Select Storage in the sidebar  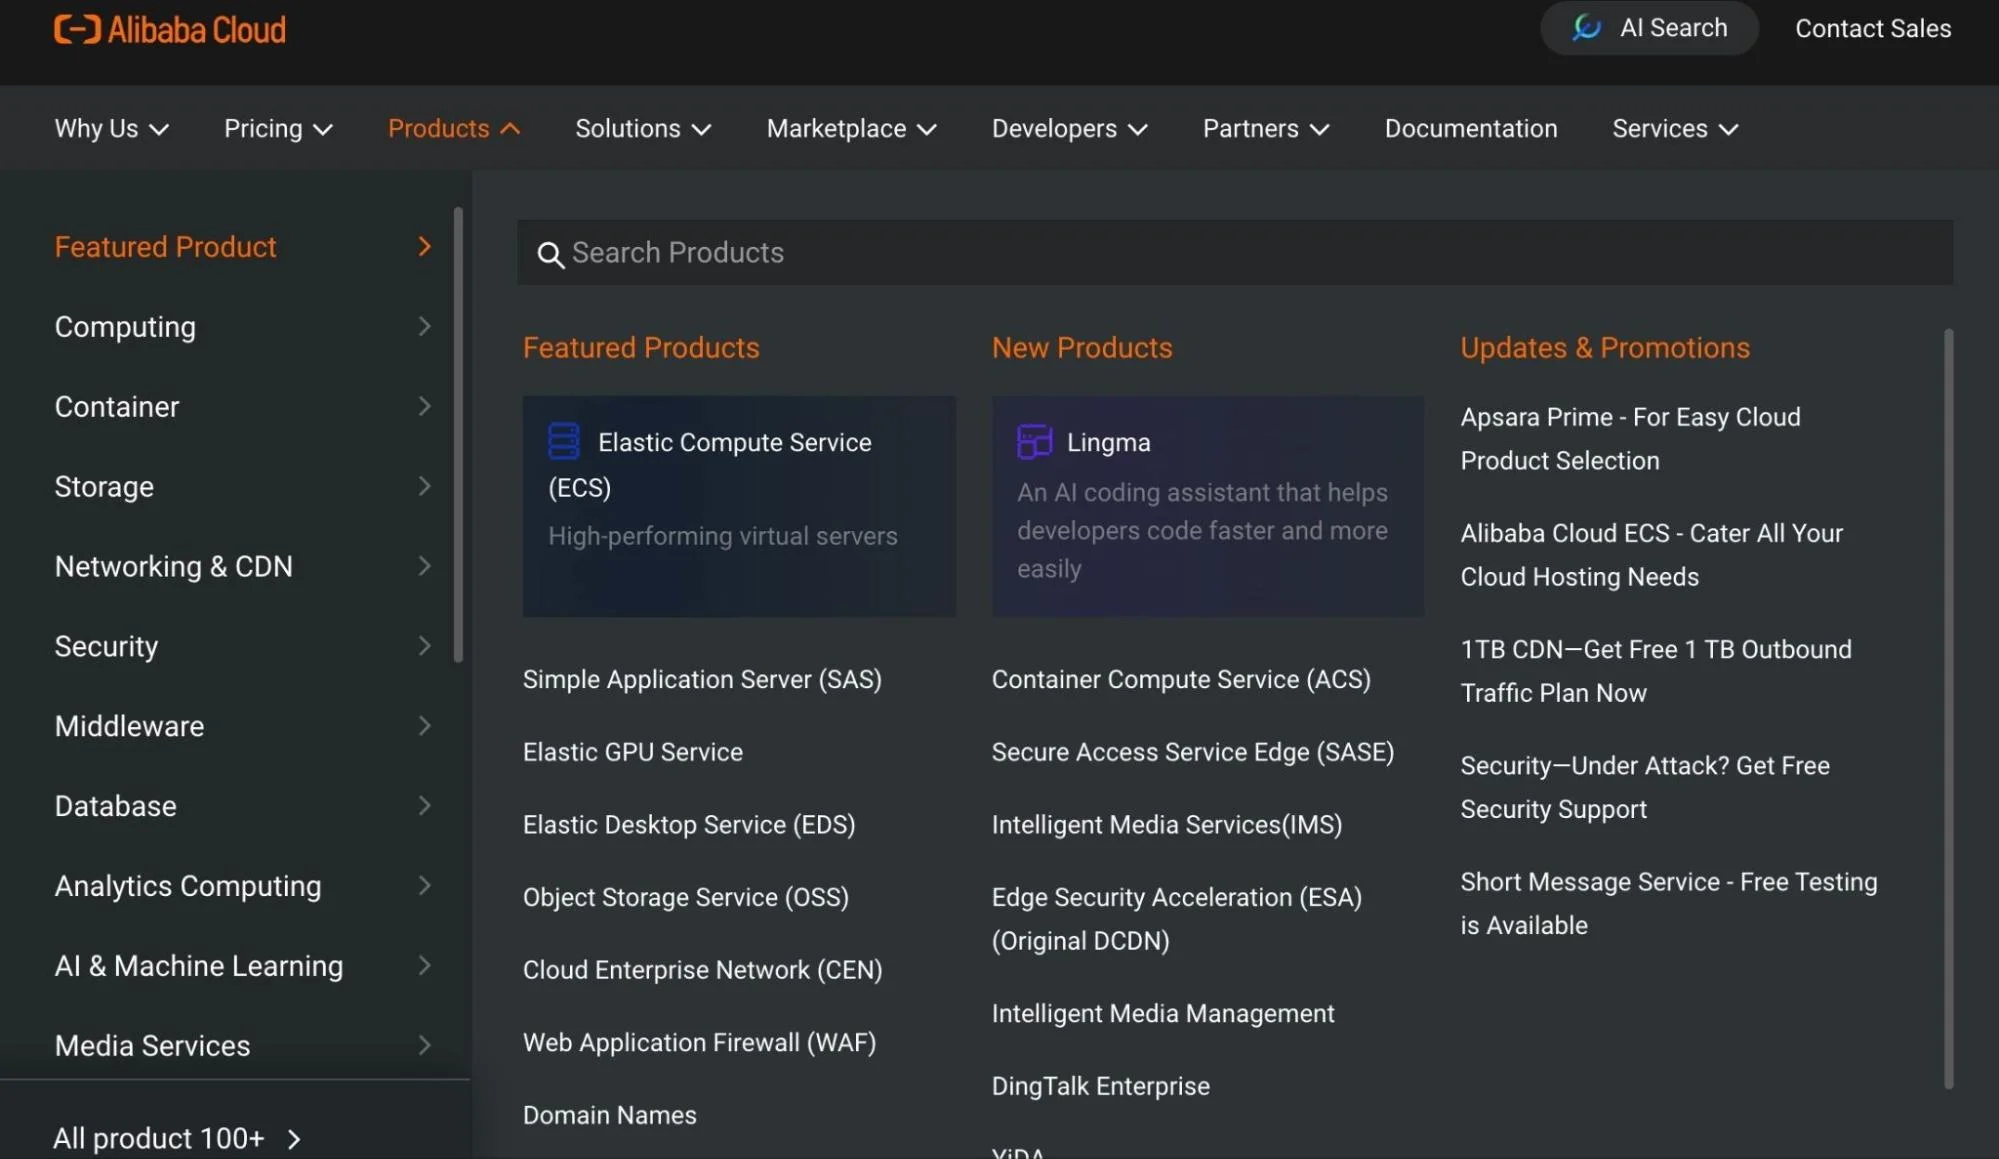[104, 486]
